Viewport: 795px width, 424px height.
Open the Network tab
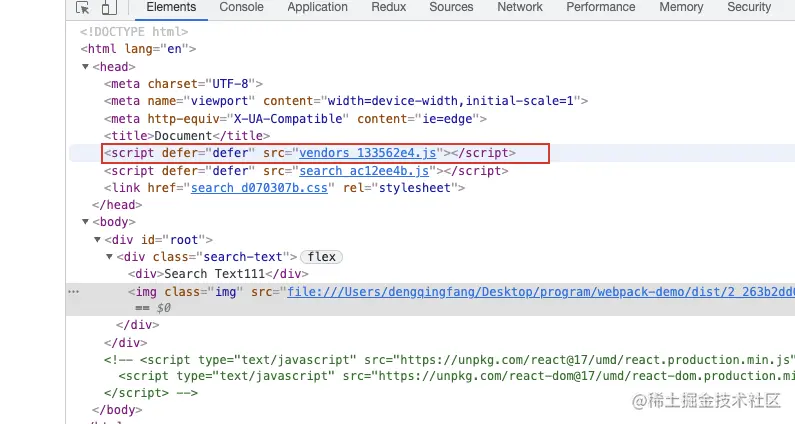click(x=520, y=7)
